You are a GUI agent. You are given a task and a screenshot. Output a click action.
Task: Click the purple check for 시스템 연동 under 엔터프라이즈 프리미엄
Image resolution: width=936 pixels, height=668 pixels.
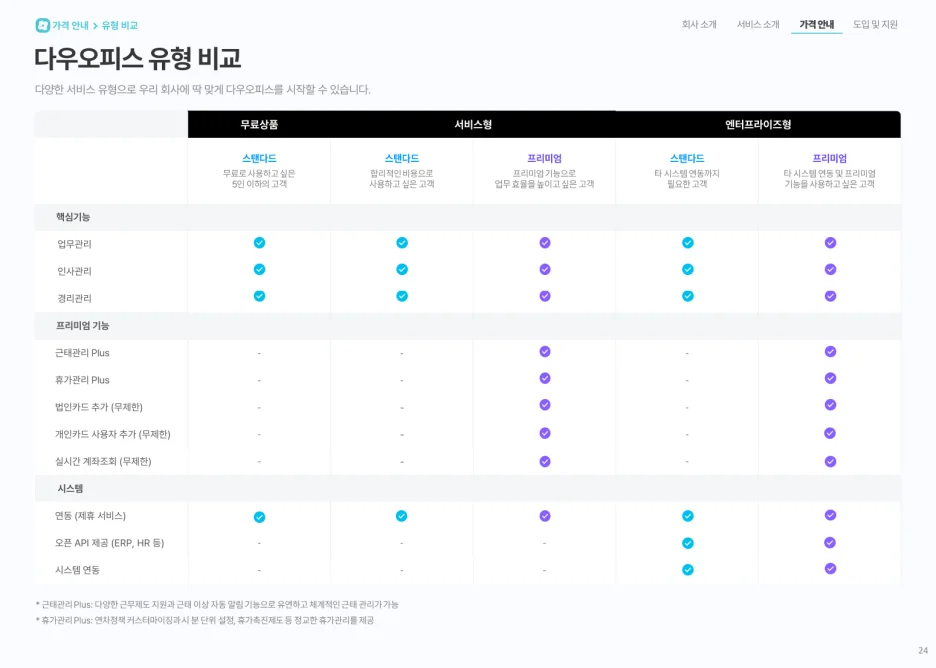[829, 570]
